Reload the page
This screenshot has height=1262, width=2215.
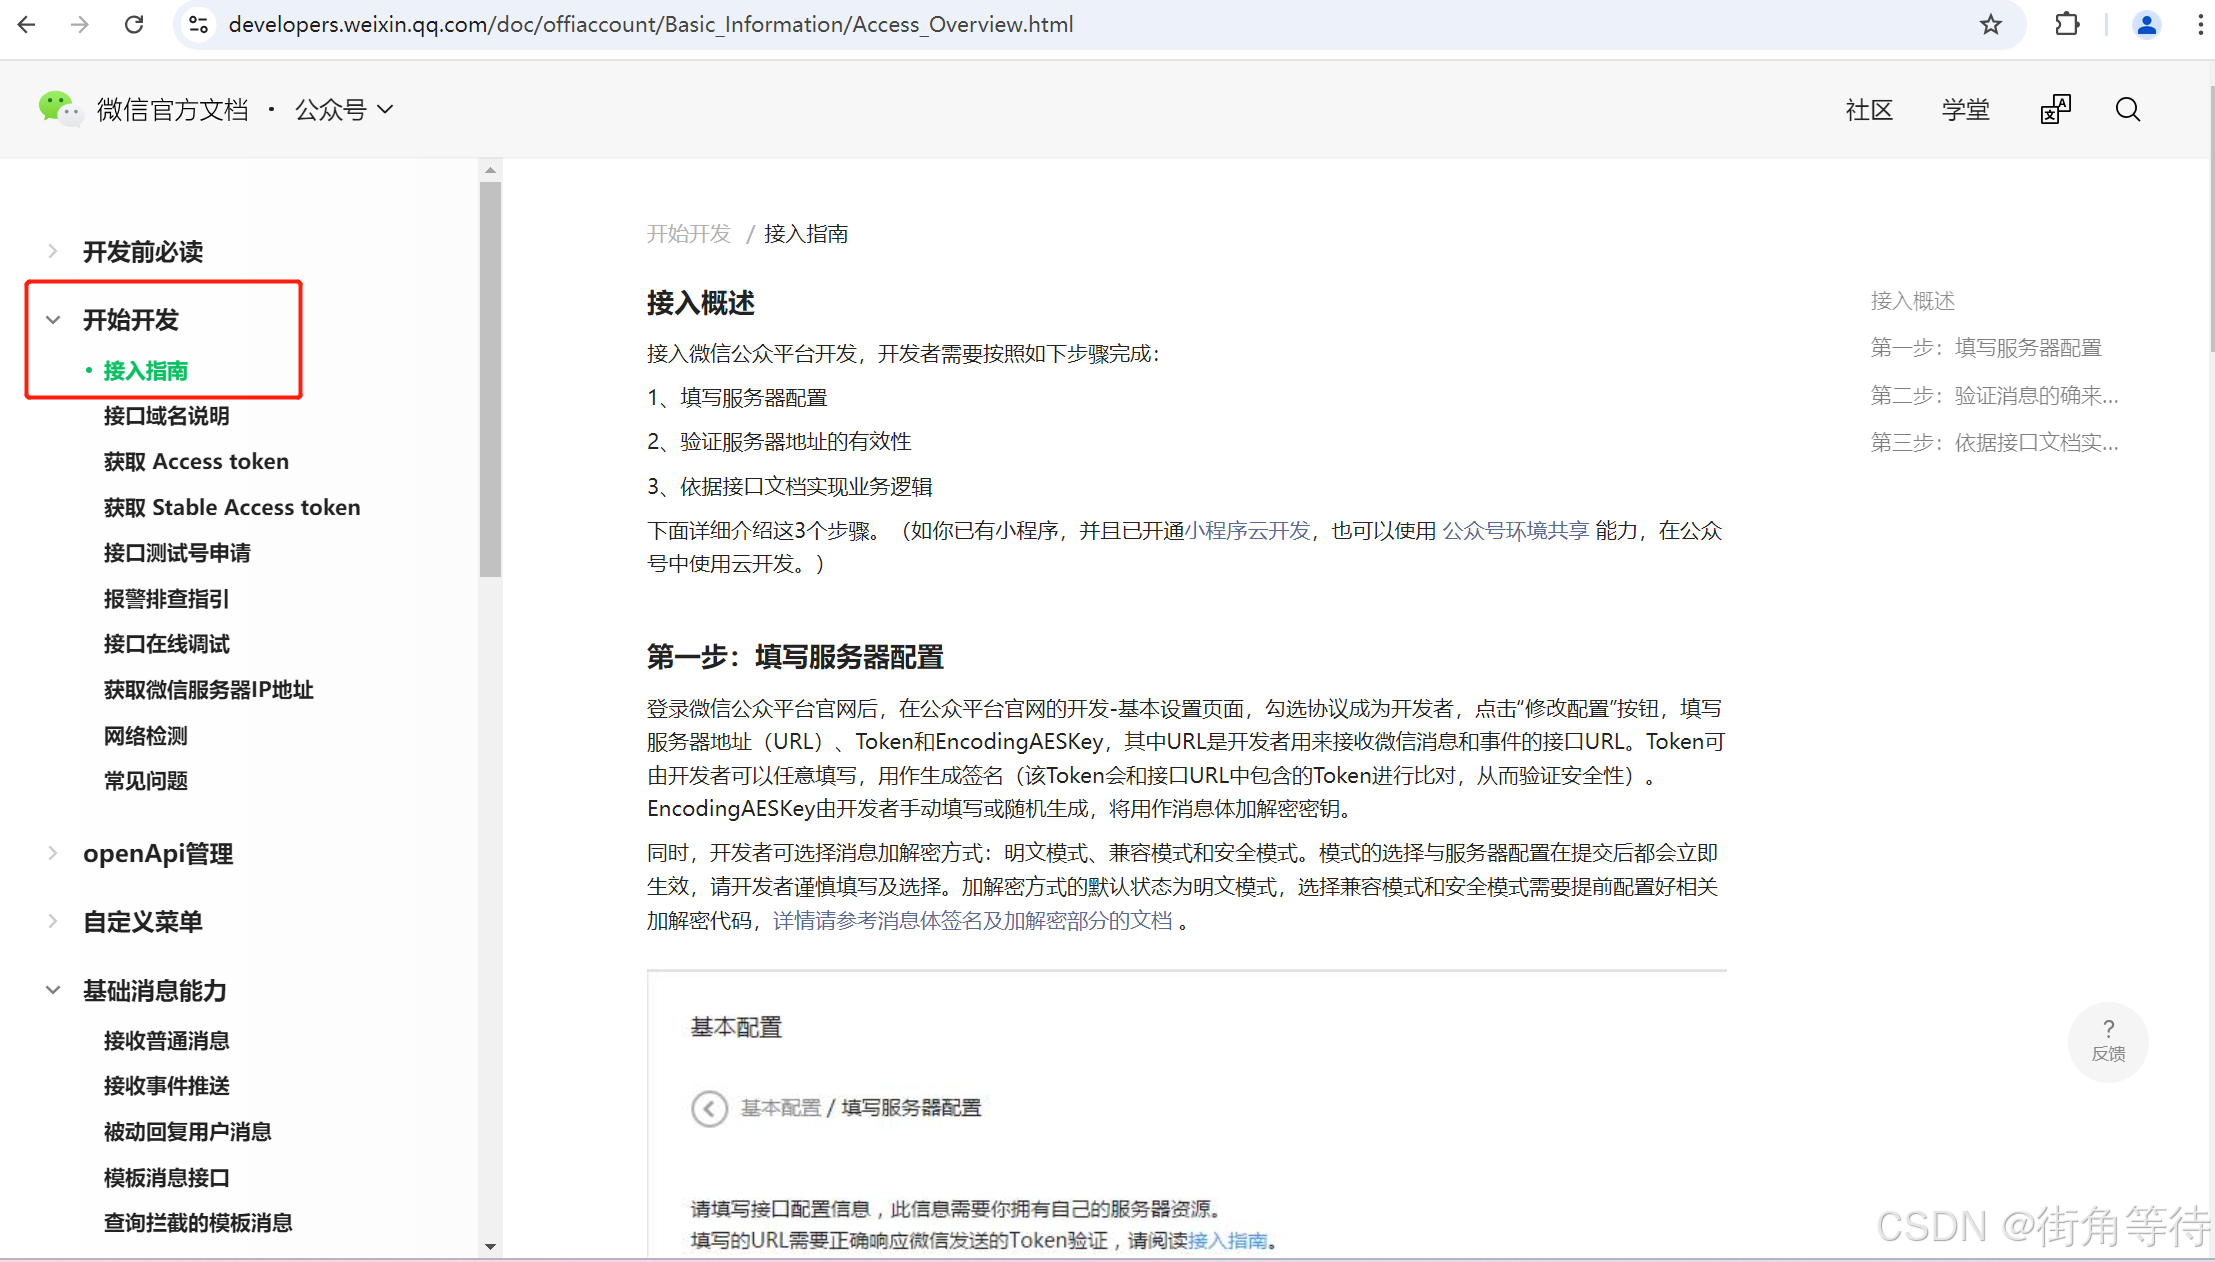click(134, 24)
